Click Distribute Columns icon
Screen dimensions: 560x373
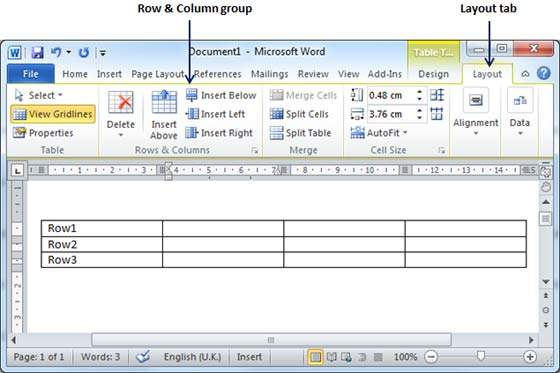[437, 114]
